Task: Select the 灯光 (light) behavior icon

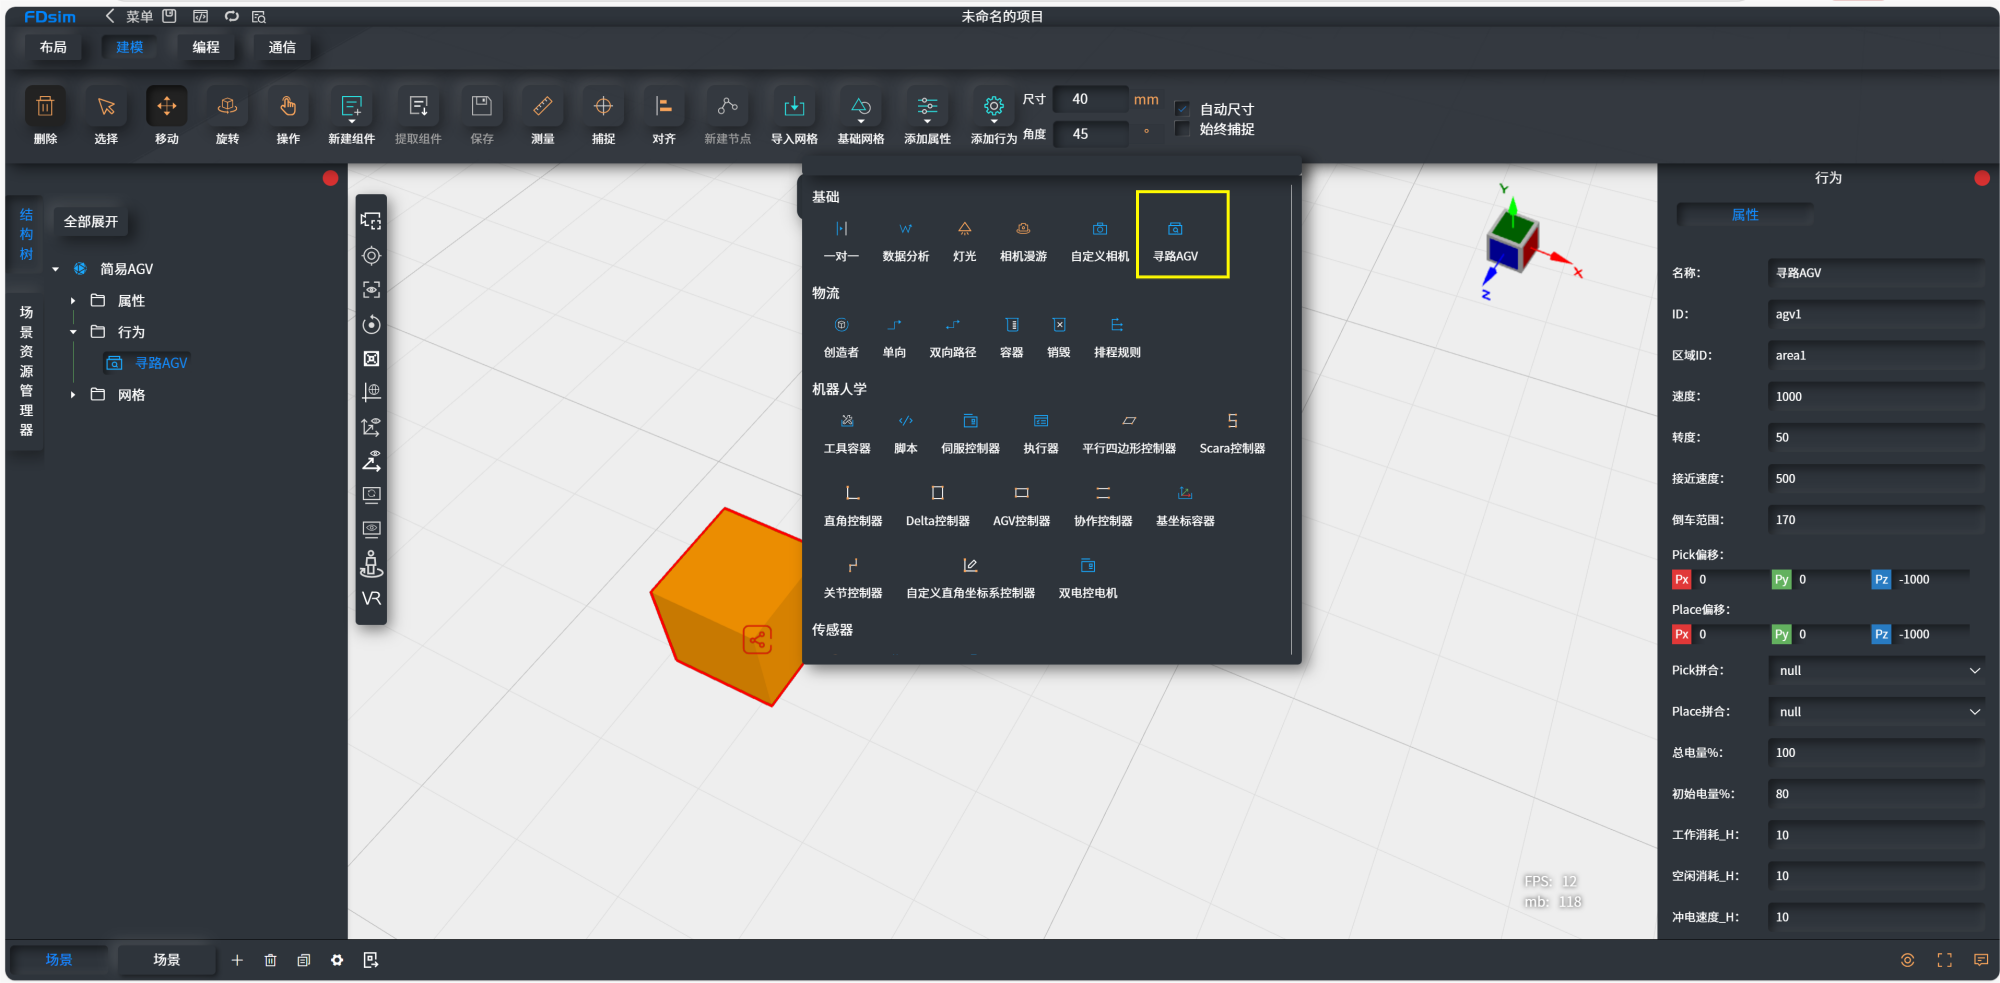Action: [964, 229]
